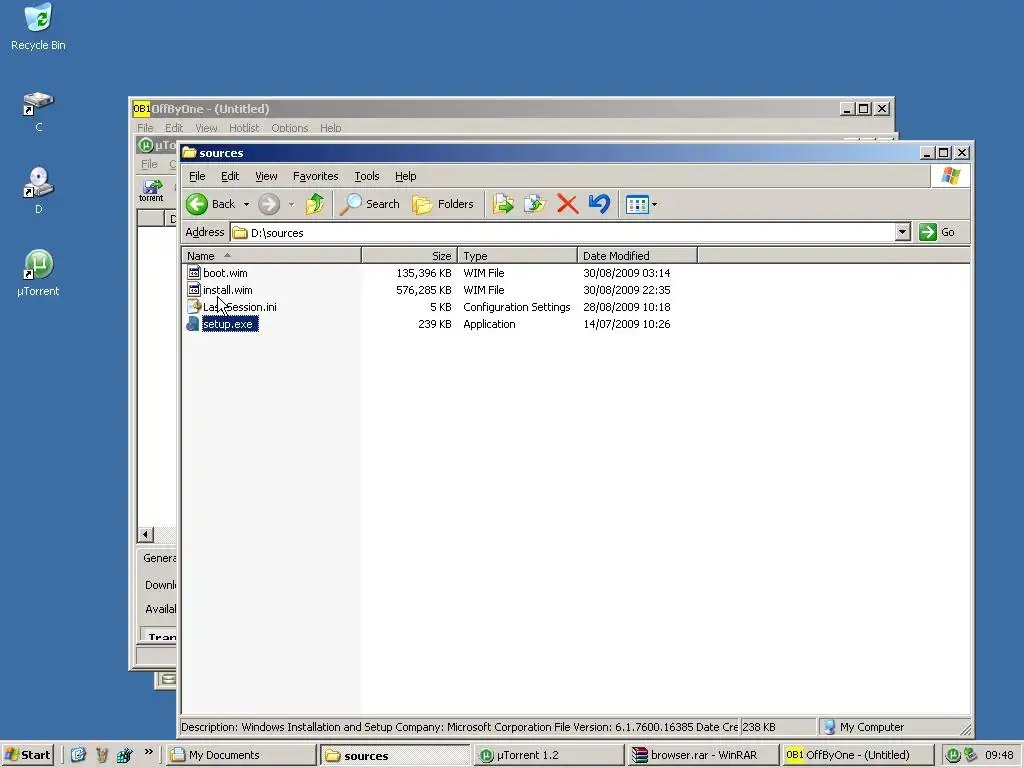Screen dimensions: 1024x768
Task: Select the setup.exe file name
Action: [x=230, y=324]
